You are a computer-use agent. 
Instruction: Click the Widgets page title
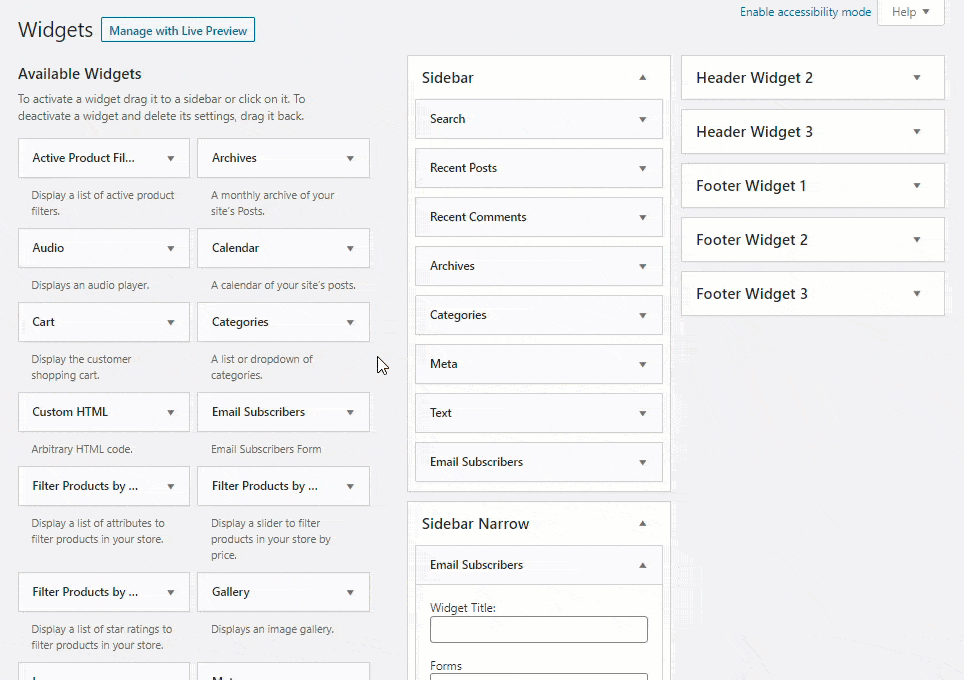[x=55, y=30]
